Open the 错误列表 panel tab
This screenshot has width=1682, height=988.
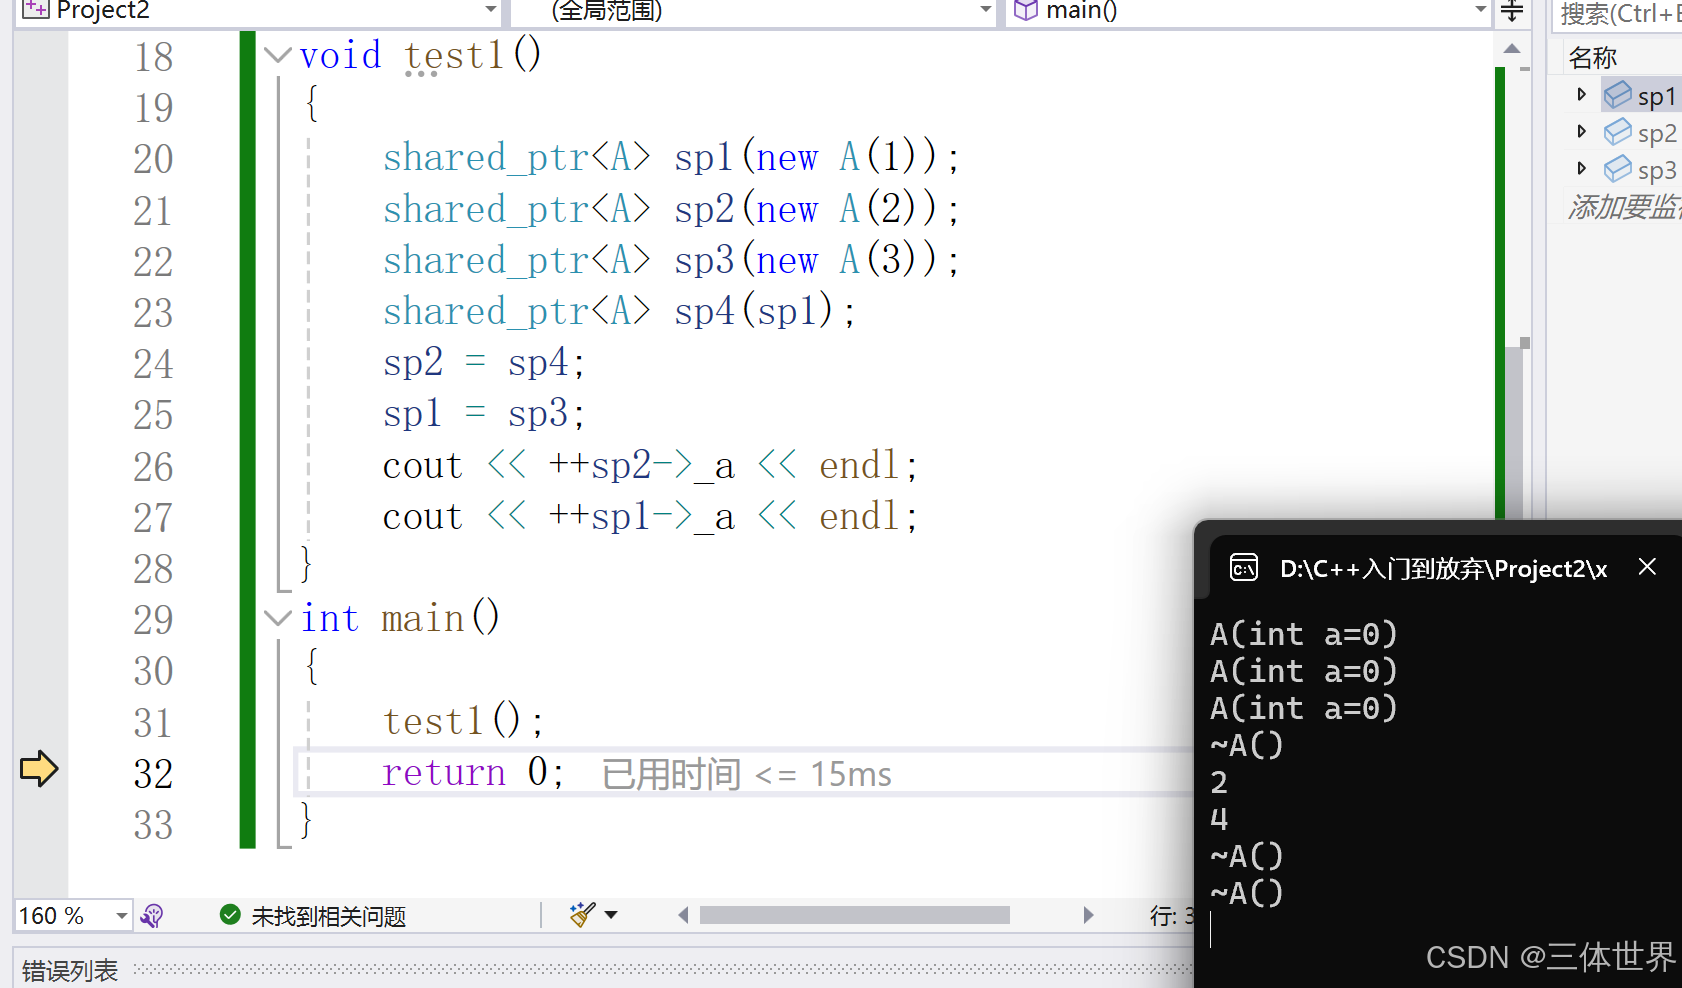pyautogui.click(x=70, y=970)
